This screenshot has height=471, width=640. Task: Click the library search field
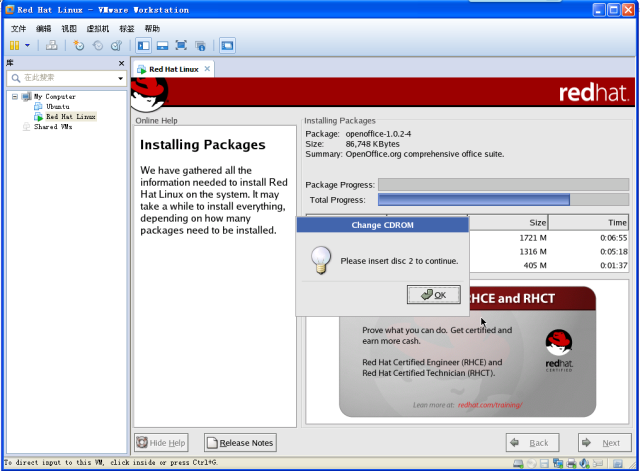(x=65, y=78)
